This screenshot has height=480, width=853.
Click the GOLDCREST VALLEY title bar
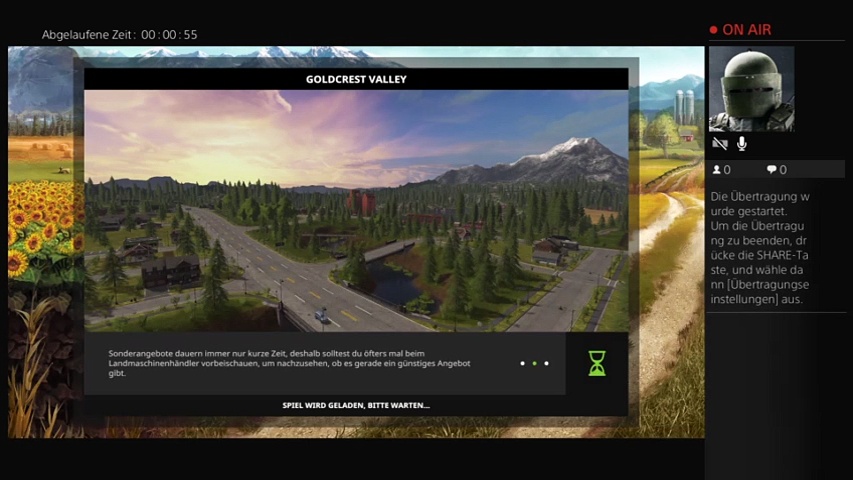pos(356,79)
